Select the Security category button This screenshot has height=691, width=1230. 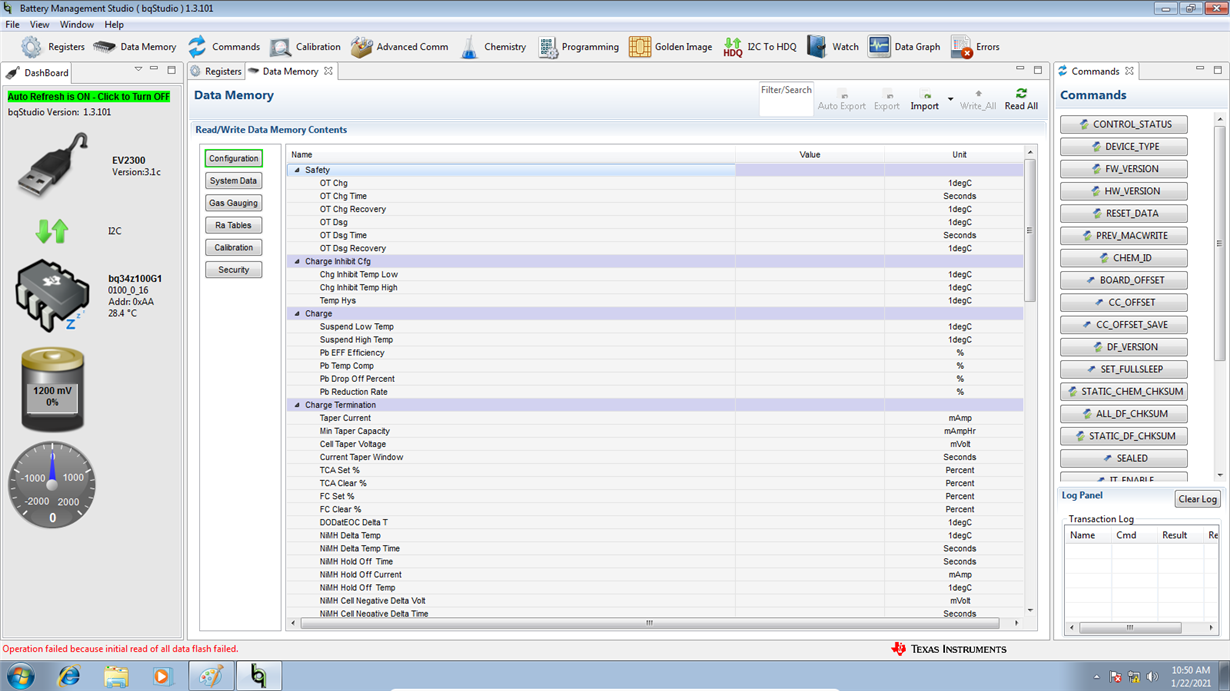(234, 270)
